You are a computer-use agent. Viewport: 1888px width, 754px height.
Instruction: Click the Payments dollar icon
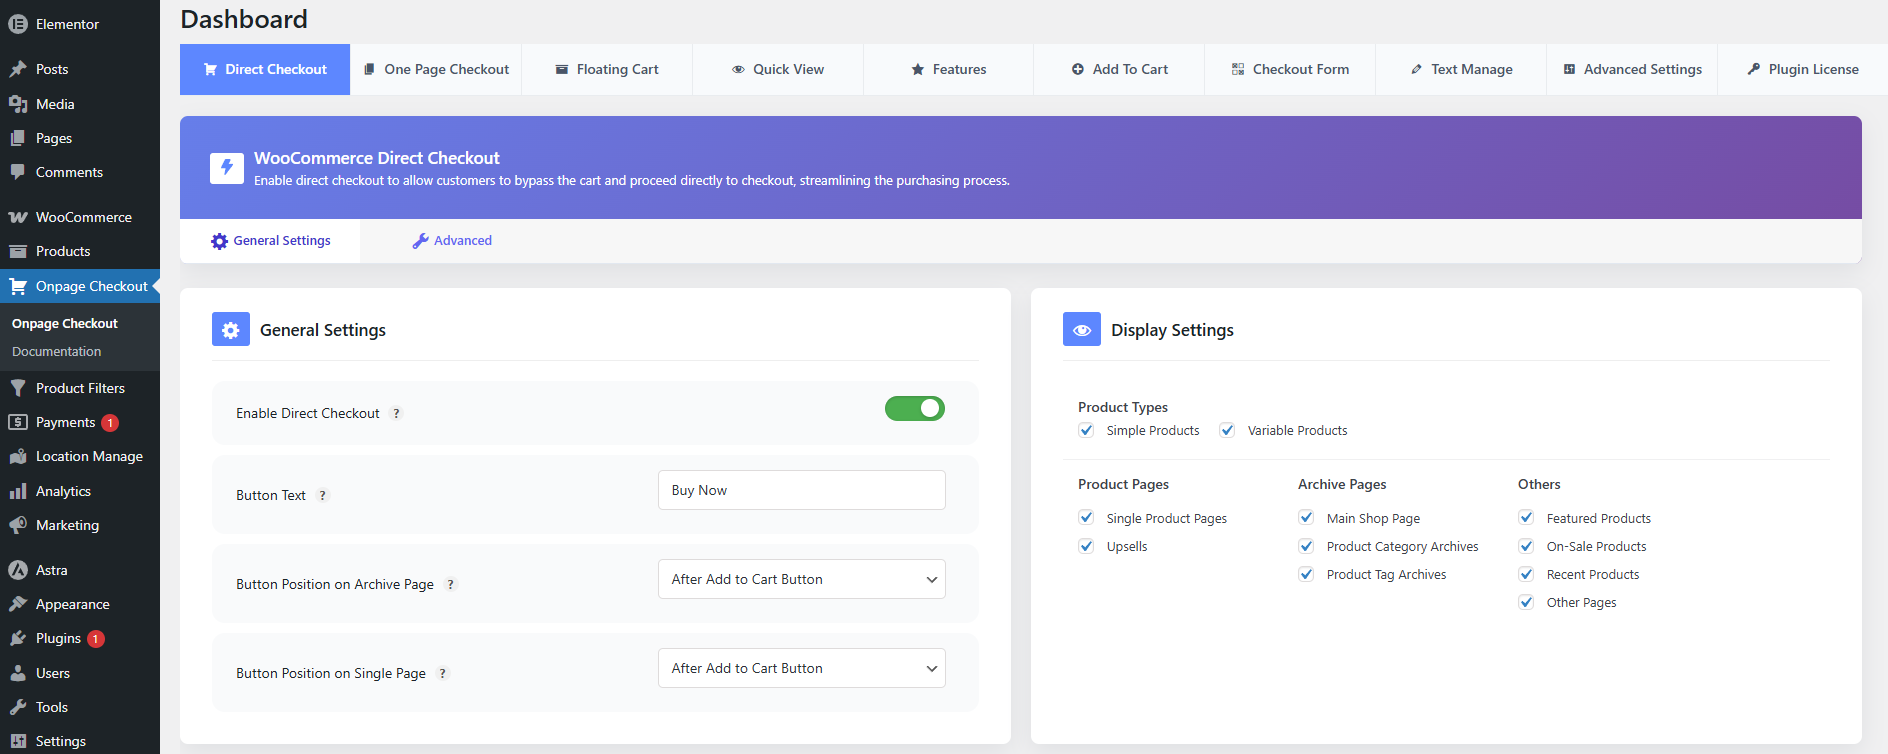pyautogui.click(x=18, y=422)
